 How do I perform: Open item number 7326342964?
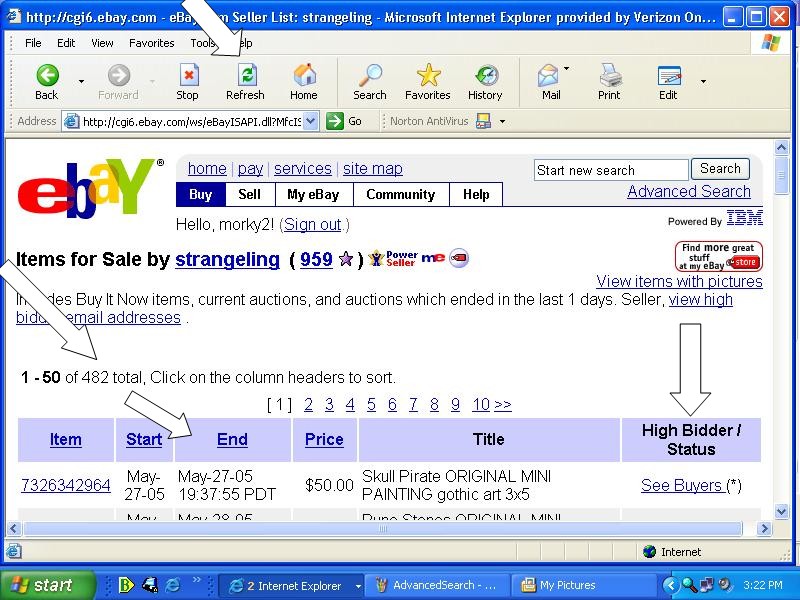tap(66, 485)
